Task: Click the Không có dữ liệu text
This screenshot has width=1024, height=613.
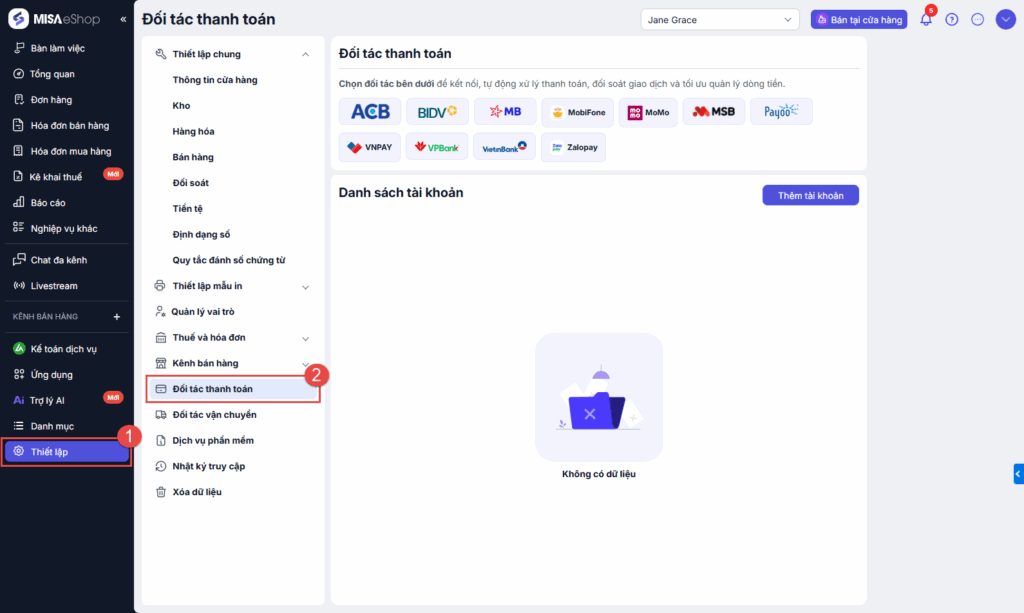Action: coord(599,474)
